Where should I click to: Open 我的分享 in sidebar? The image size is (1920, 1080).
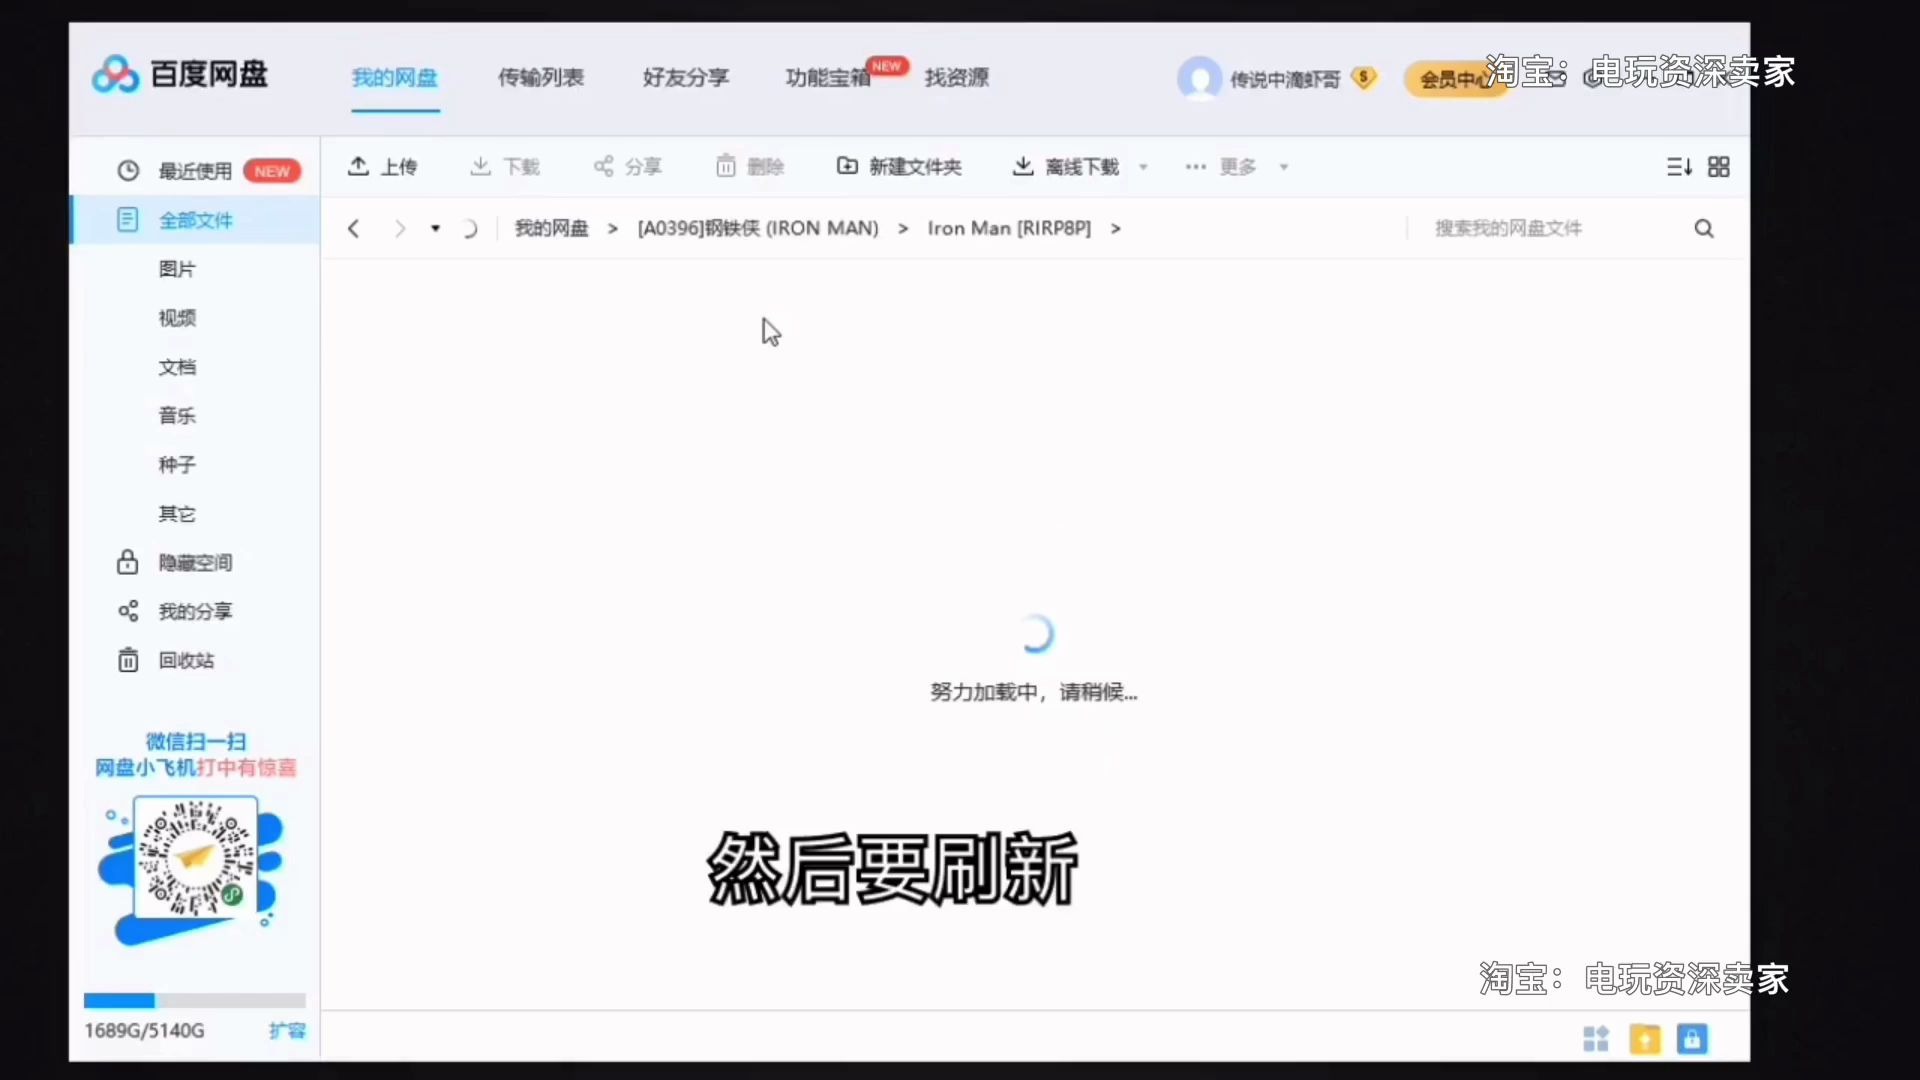195,611
